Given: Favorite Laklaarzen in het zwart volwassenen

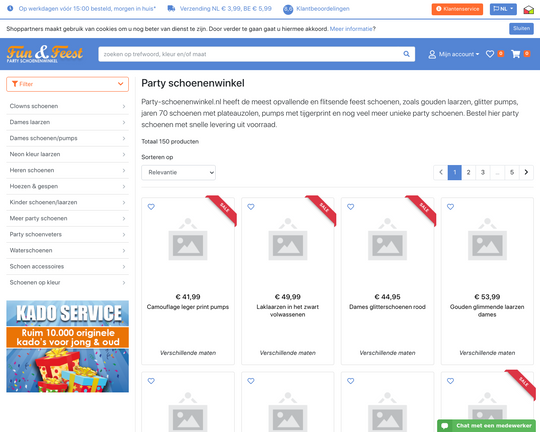Looking at the screenshot, I should (x=251, y=207).
